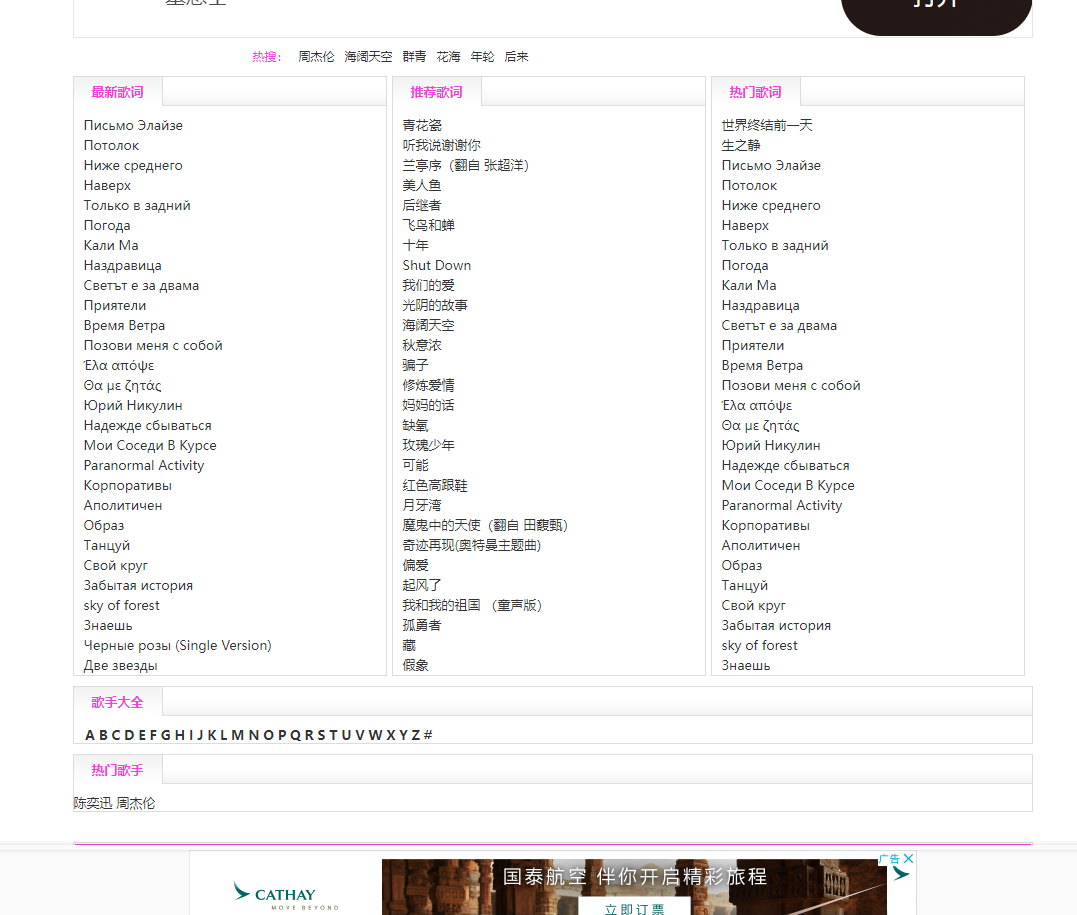Open 世界终结前一天 lyrics
The height and width of the screenshot is (915, 1077).
[767, 126]
